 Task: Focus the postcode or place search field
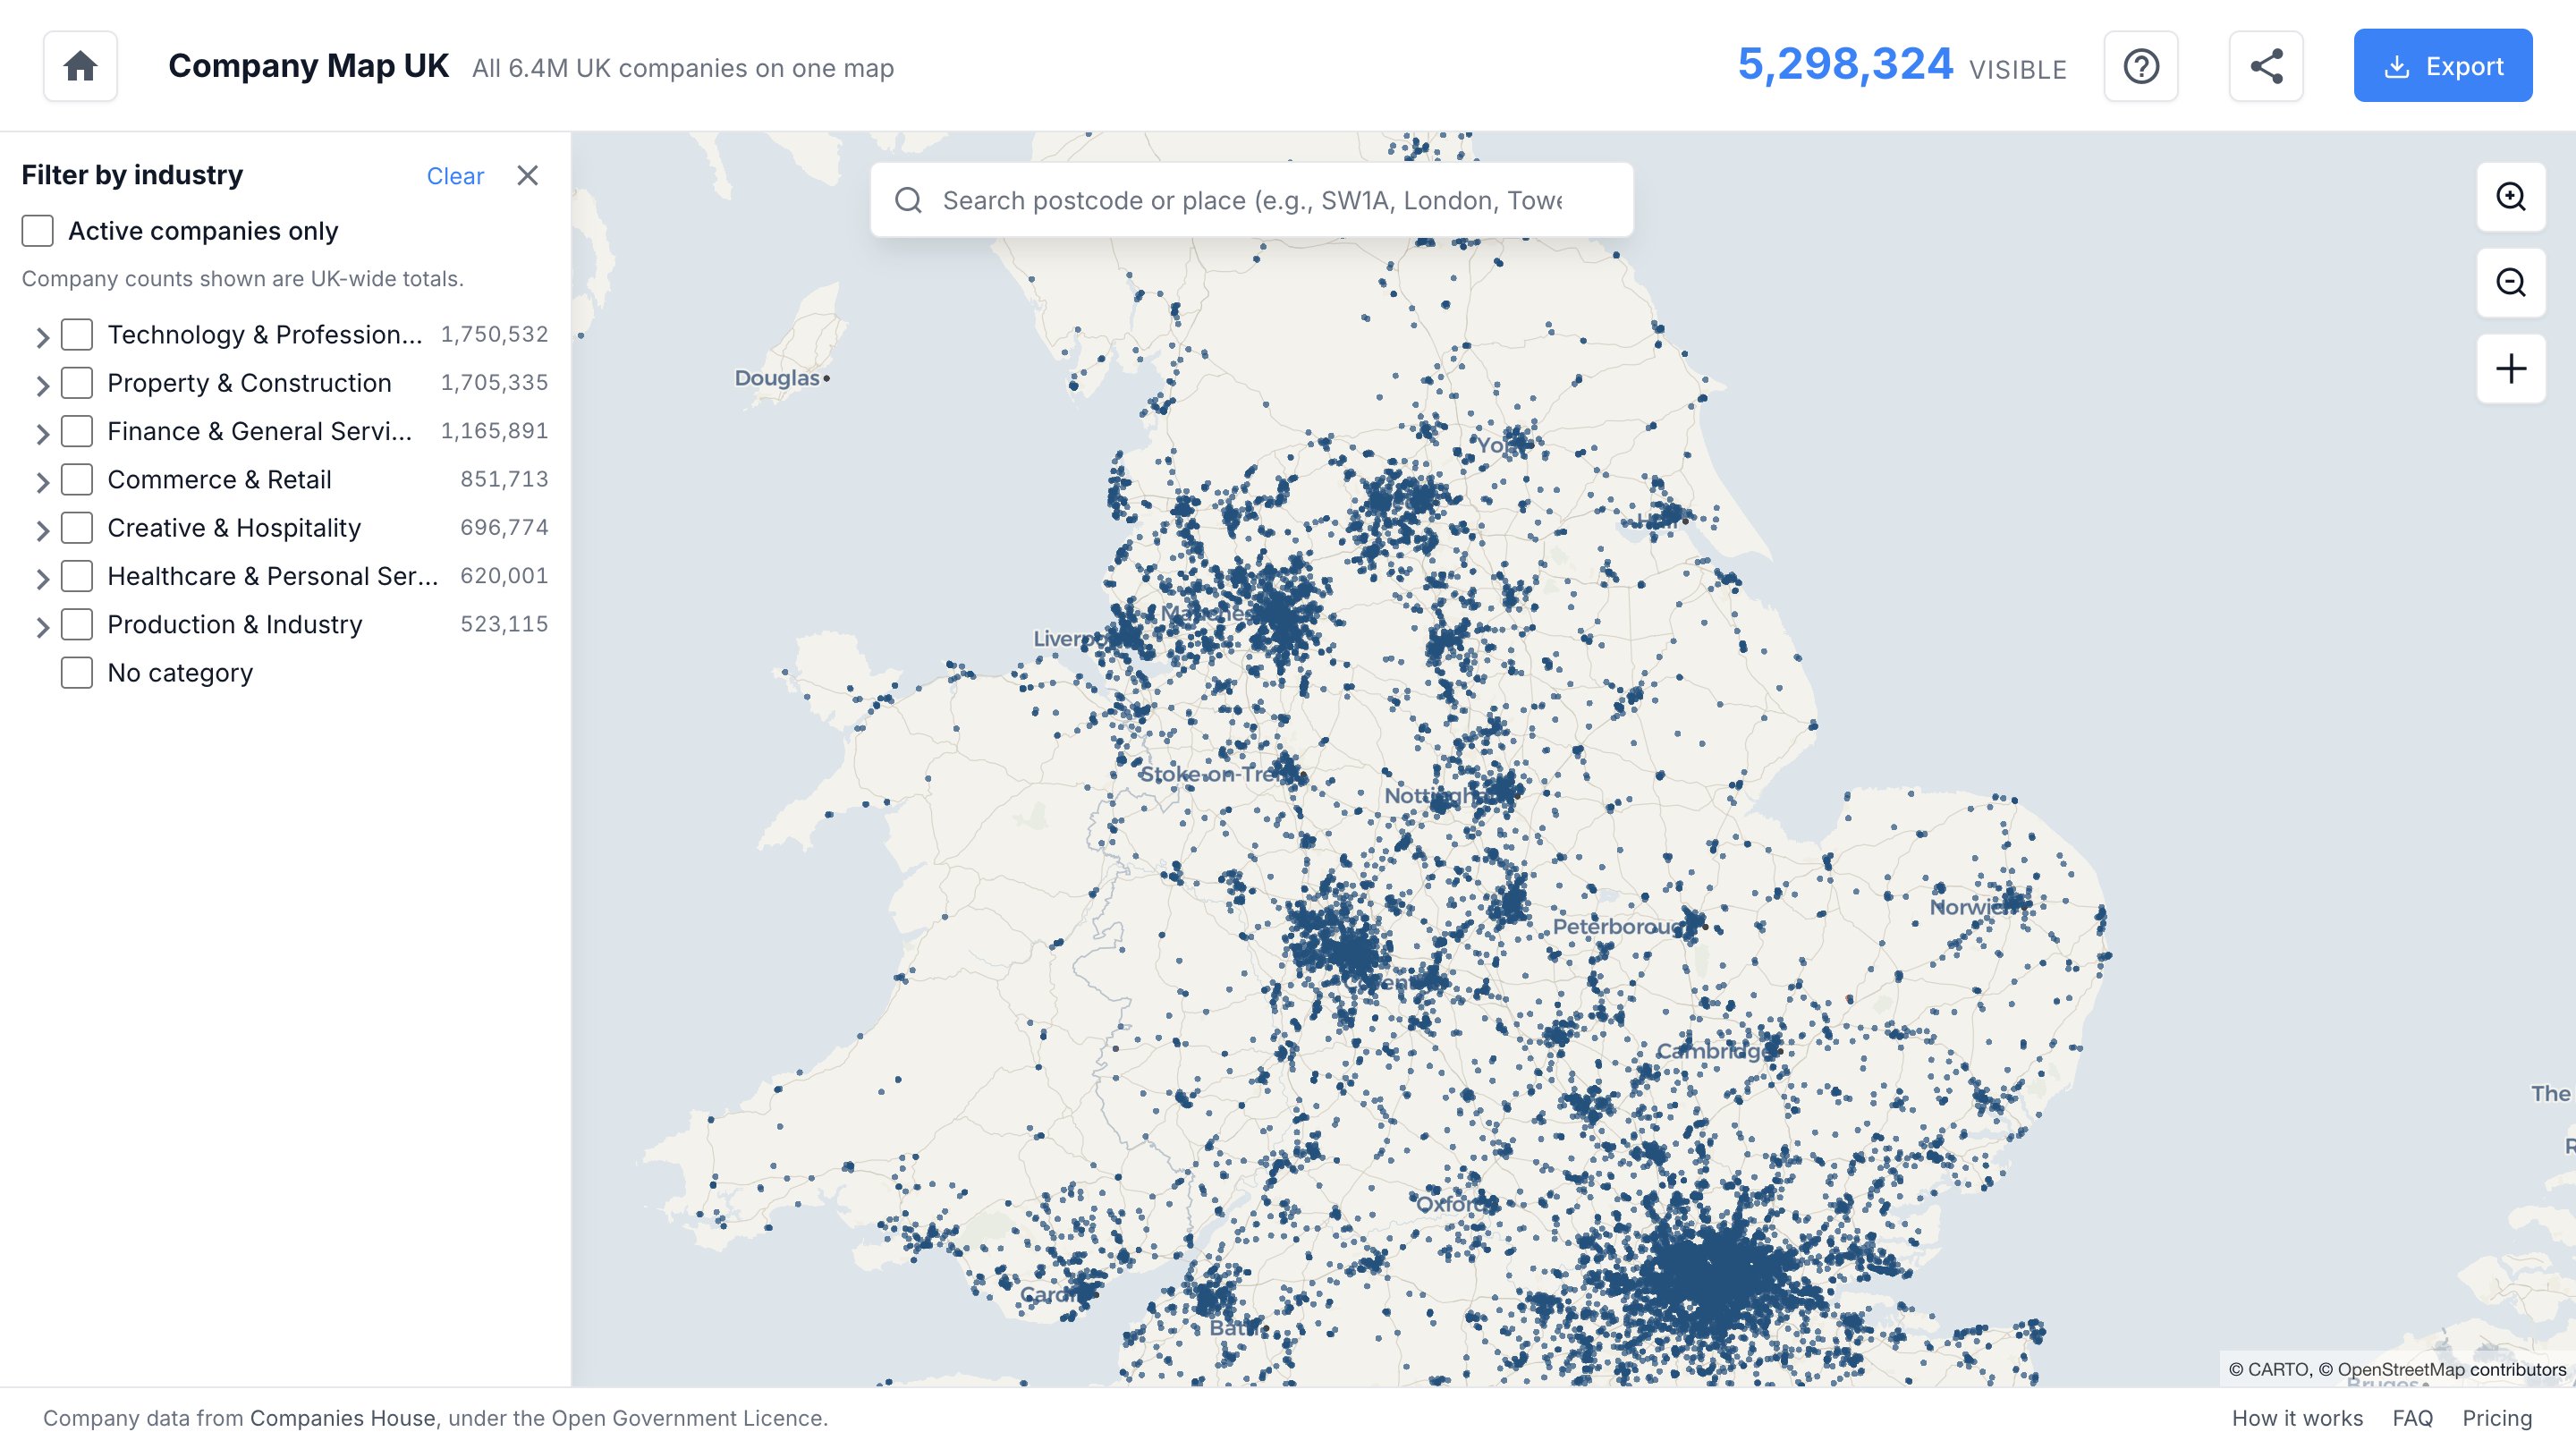pyautogui.click(x=1251, y=200)
